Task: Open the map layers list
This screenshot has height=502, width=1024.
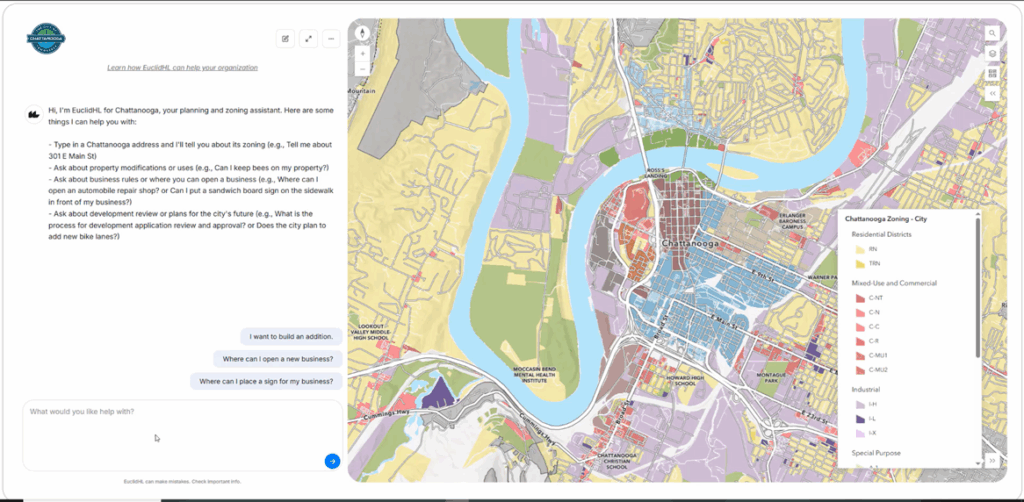Action: (992, 54)
